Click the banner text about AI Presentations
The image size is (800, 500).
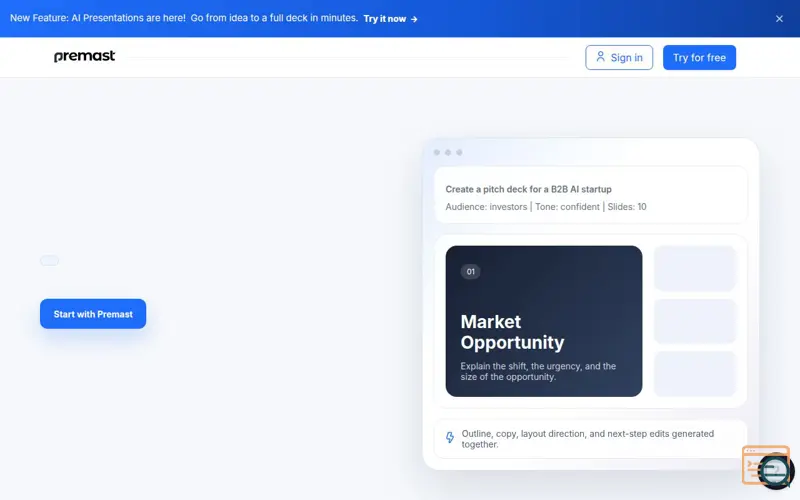(x=184, y=18)
